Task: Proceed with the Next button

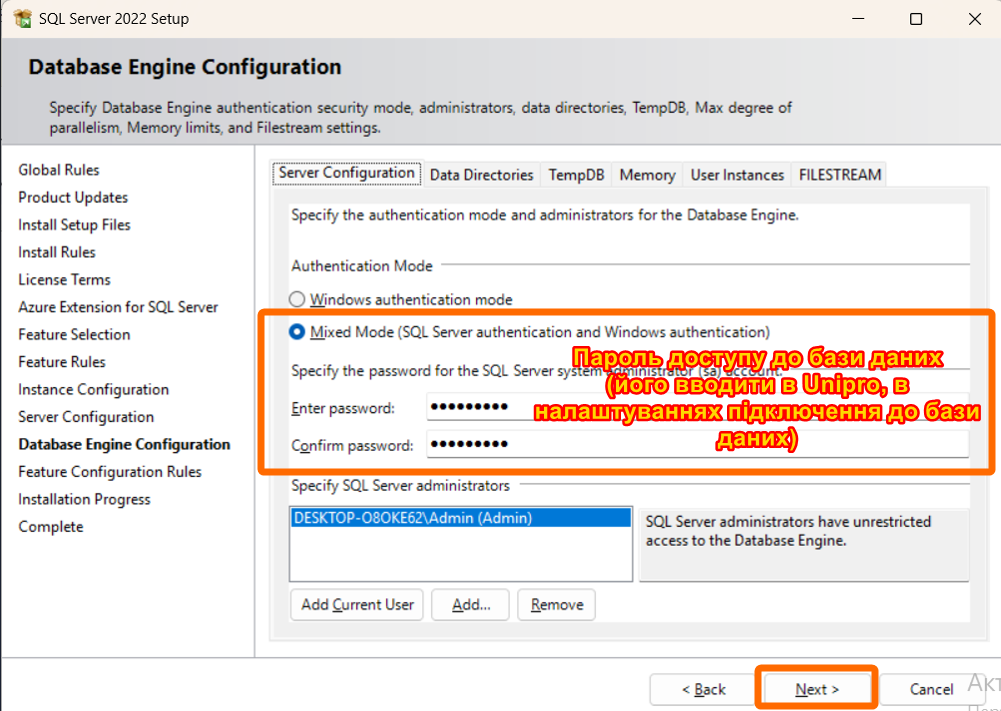Action: click(x=816, y=689)
